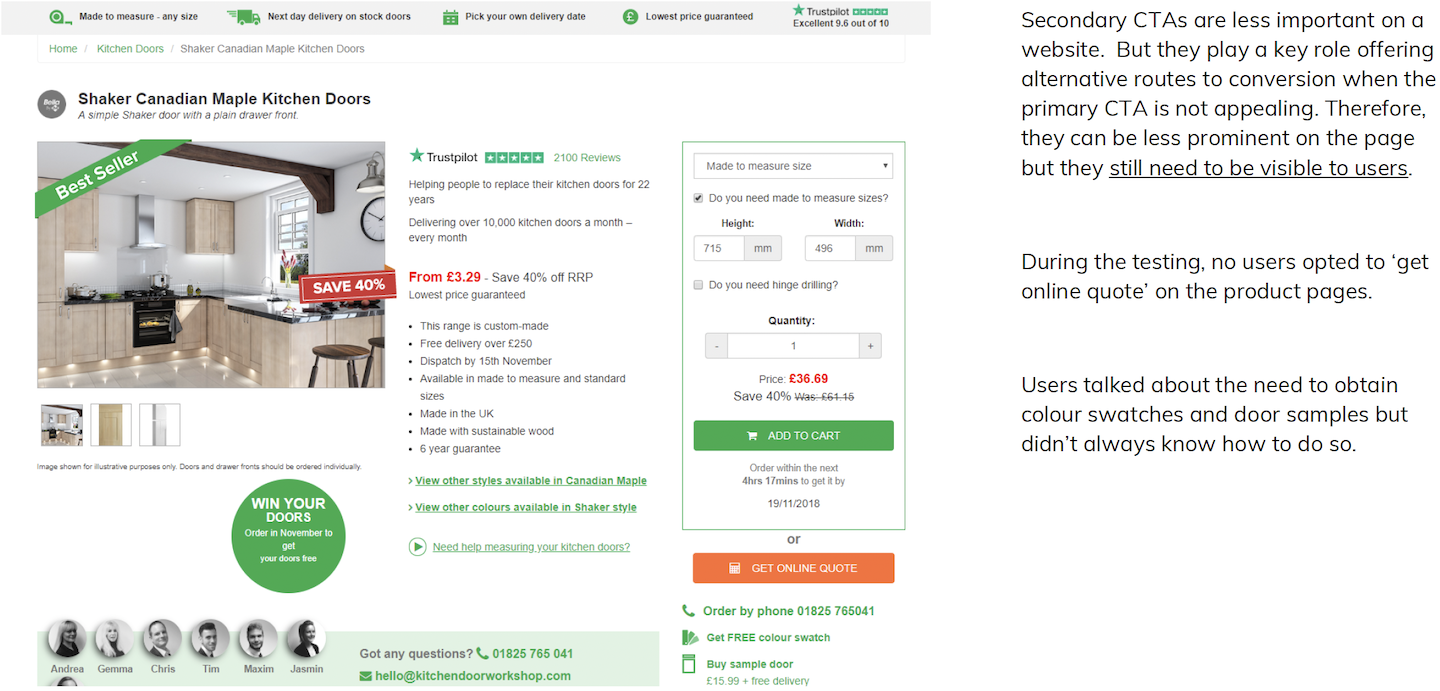Viewport: 1440px width, 691px height.
Task: View other colours available in Shaker style
Action: [x=525, y=507]
